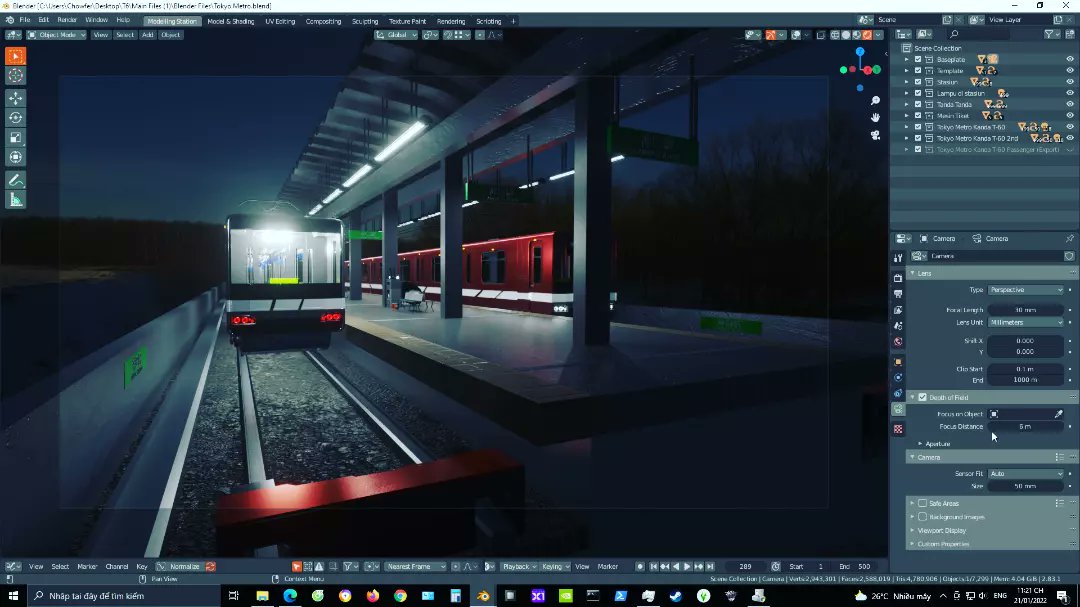Open the Scene properties tab
The width and height of the screenshot is (1080, 607).
click(x=898, y=326)
